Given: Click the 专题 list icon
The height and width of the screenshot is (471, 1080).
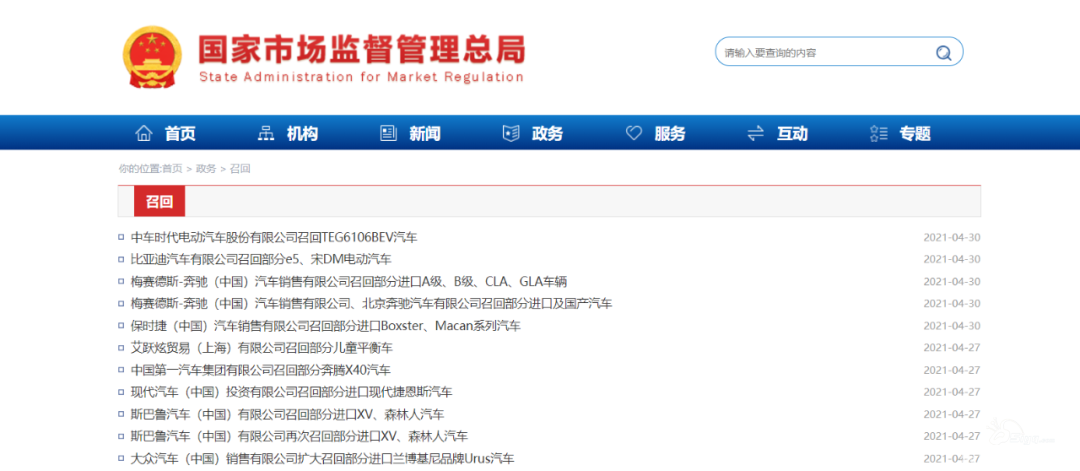Looking at the screenshot, I should 878,133.
